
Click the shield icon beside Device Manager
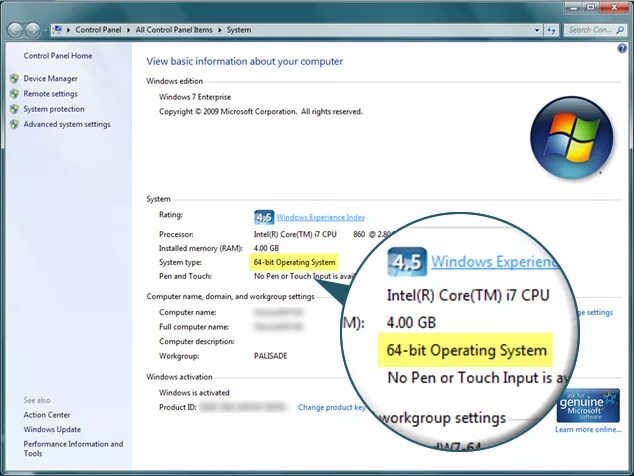(x=15, y=78)
